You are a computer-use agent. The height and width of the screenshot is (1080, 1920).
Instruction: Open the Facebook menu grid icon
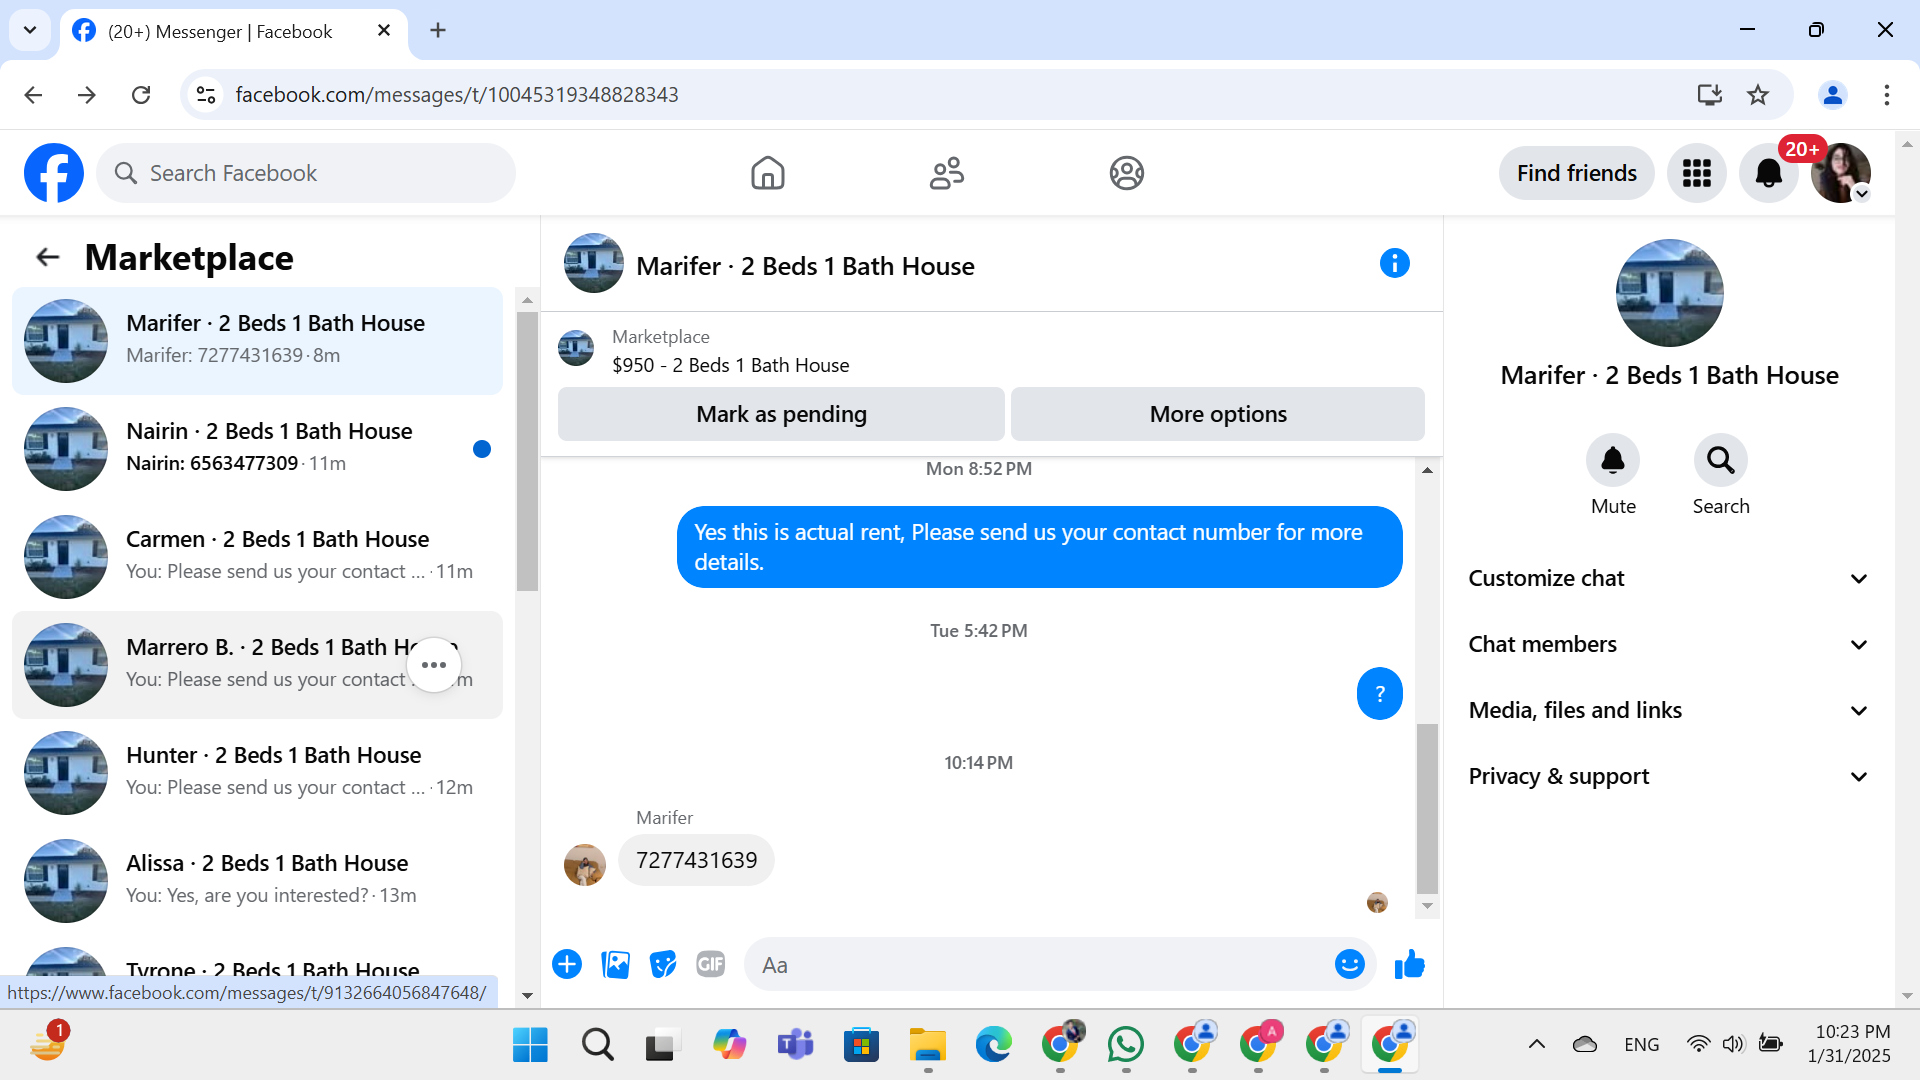tap(1697, 173)
